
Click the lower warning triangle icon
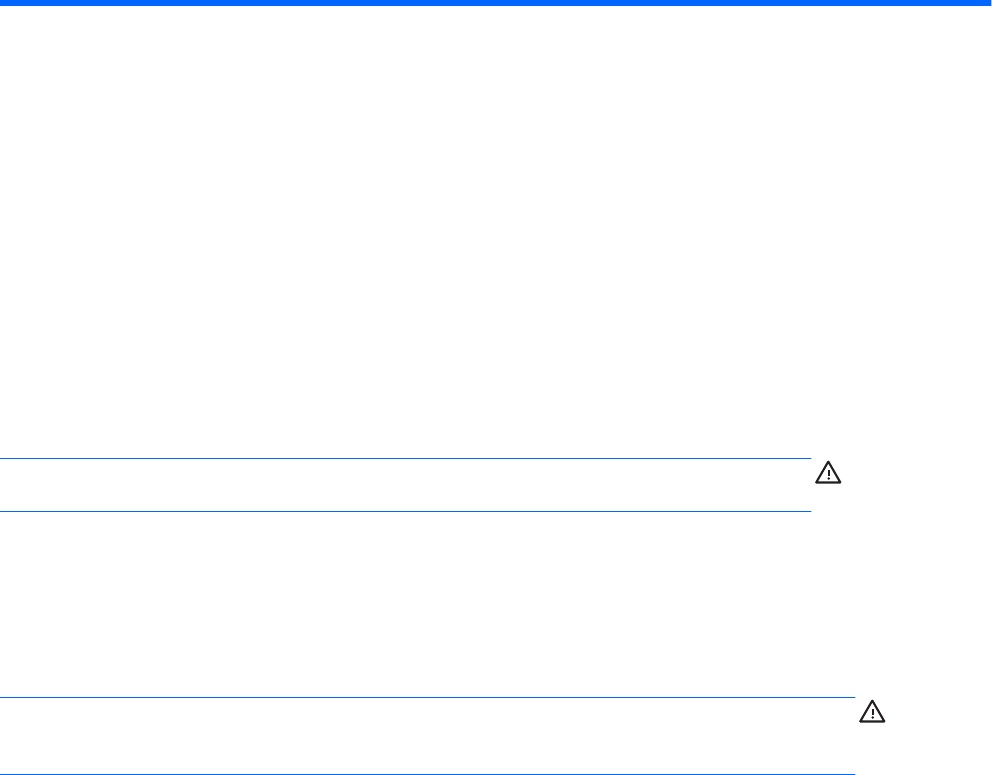[x=872, y=712]
